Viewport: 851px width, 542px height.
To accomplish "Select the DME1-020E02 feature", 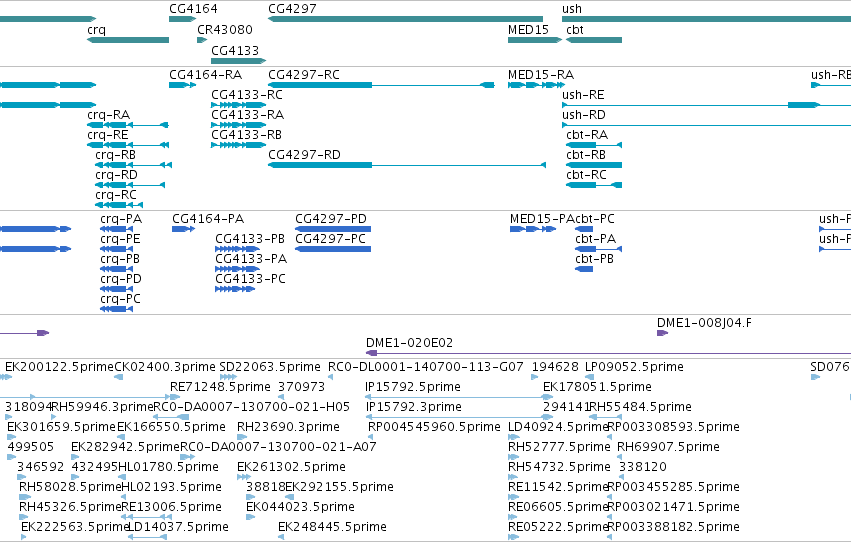I will (x=409, y=343).
